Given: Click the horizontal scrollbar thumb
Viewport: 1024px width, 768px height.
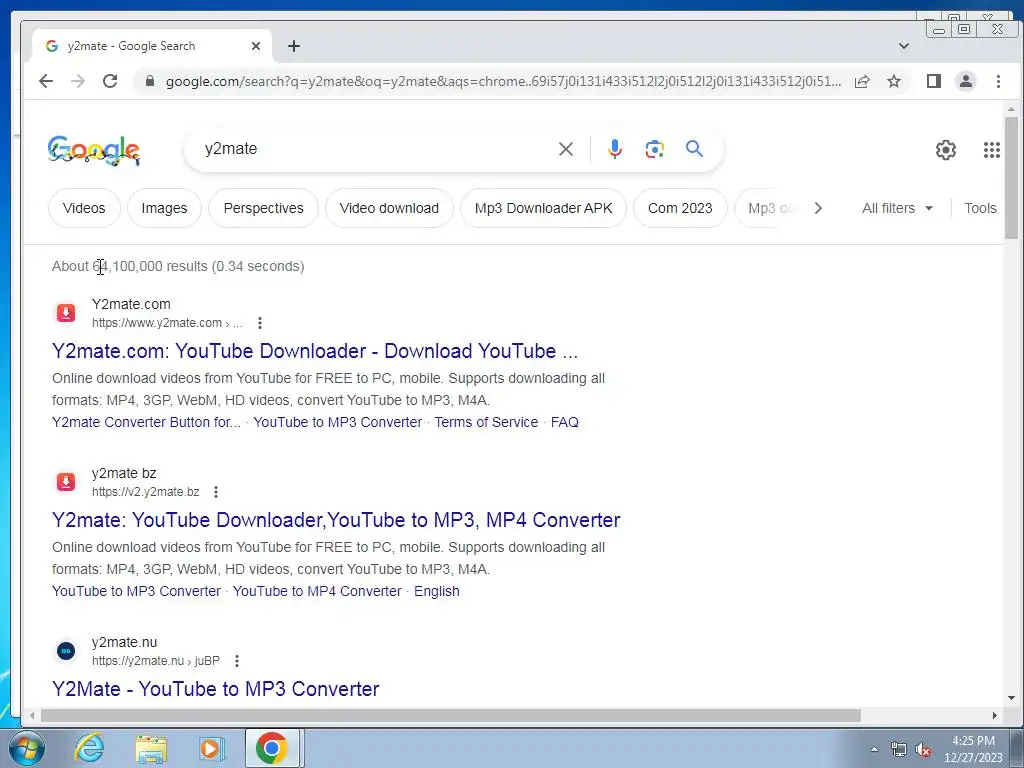Looking at the screenshot, I should (x=451, y=716).
